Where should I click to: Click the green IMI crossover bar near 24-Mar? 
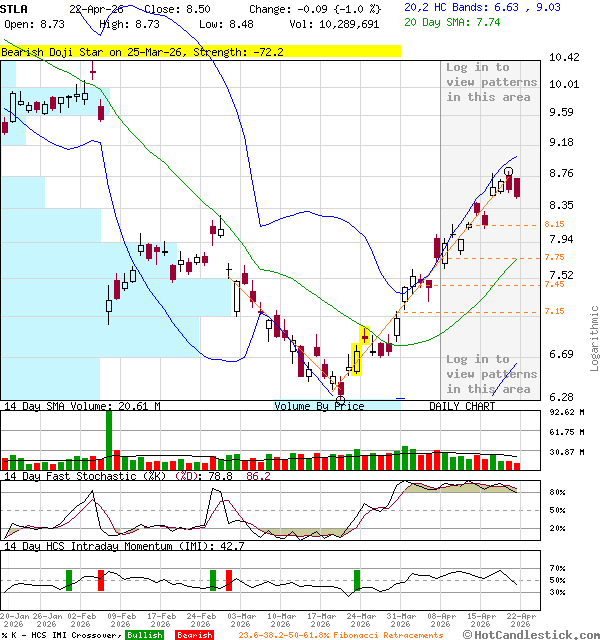coord(357,580)
